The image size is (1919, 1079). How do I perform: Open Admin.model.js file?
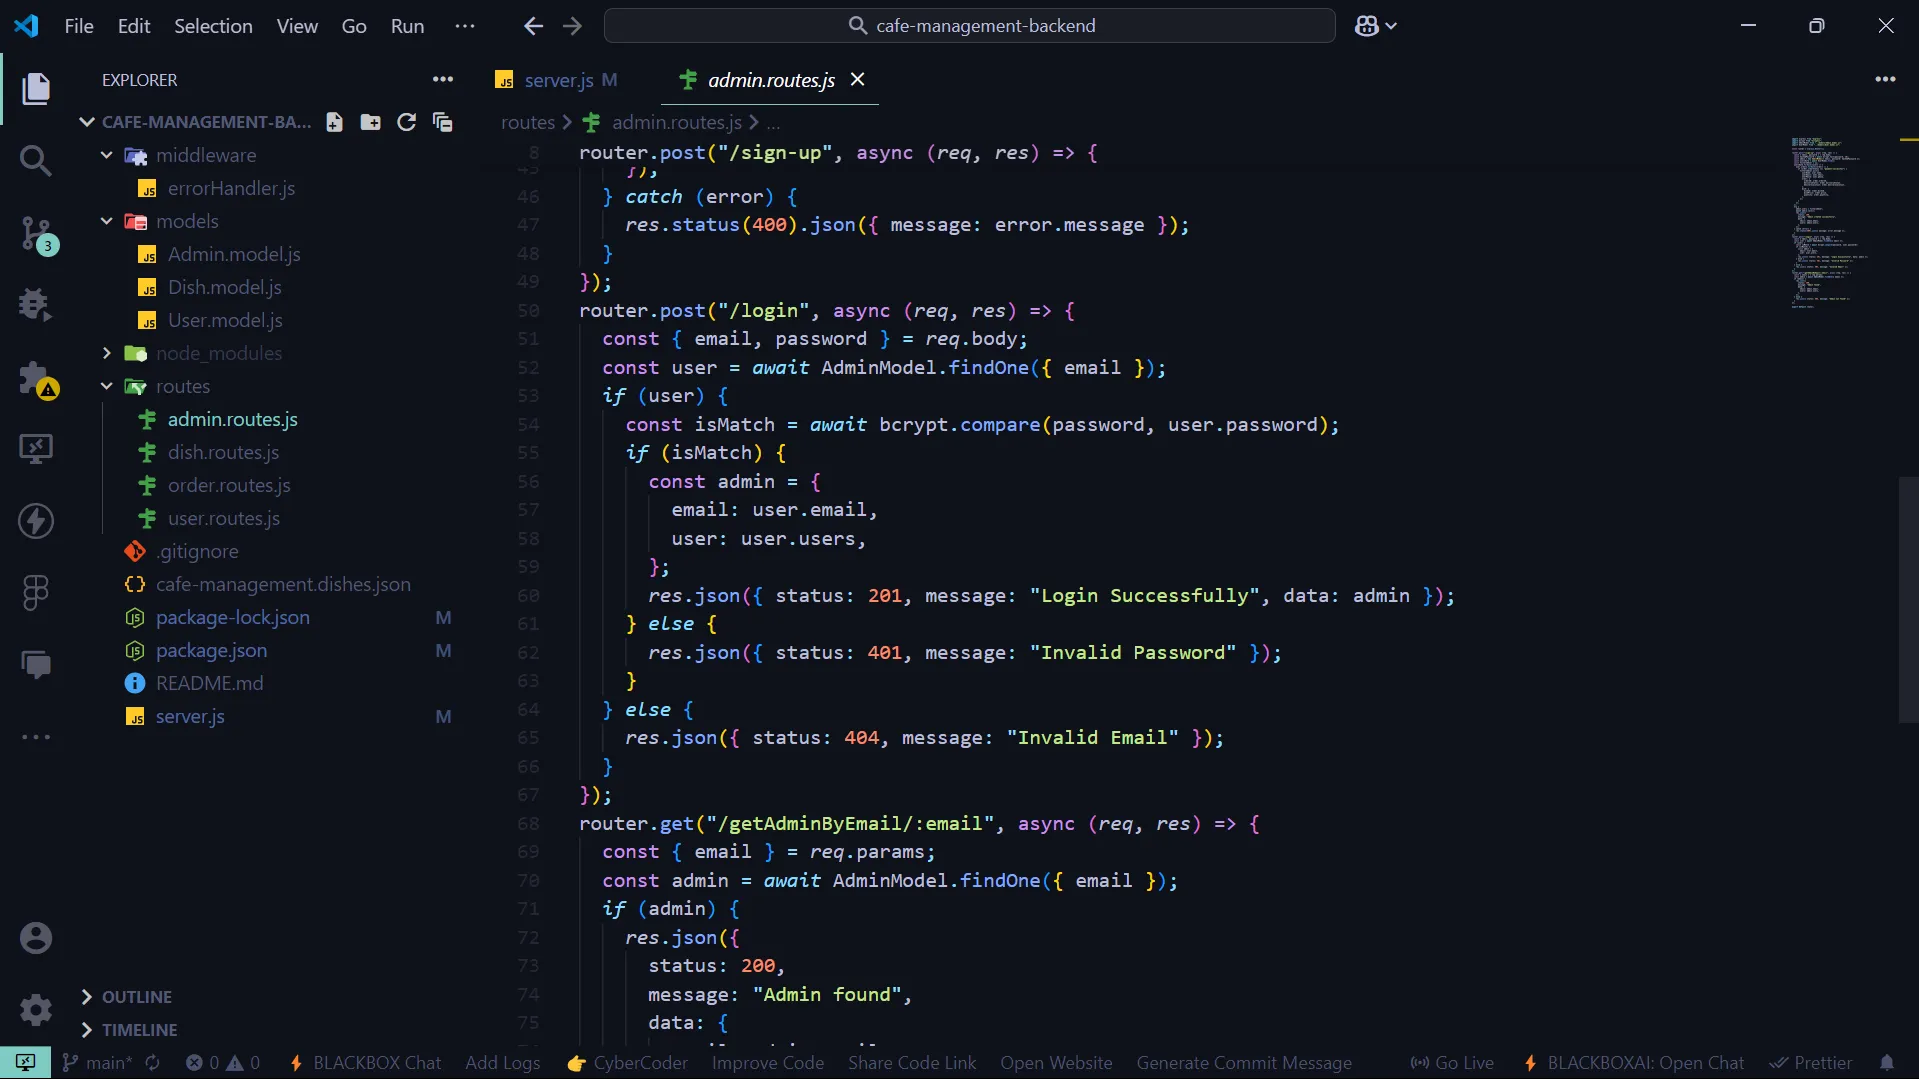pyautogui.click(x=234, y=254)
